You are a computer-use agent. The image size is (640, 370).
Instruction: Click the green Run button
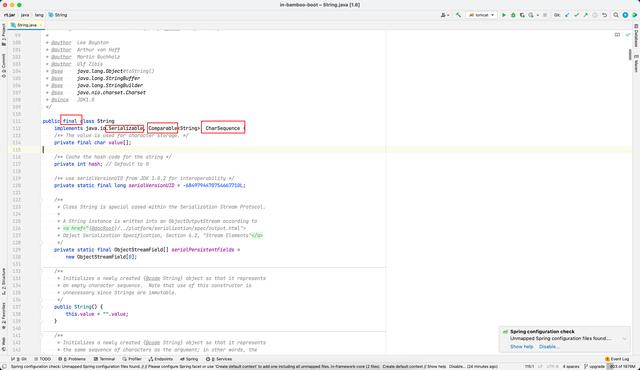pyautogui.click(x=504, y=15)
